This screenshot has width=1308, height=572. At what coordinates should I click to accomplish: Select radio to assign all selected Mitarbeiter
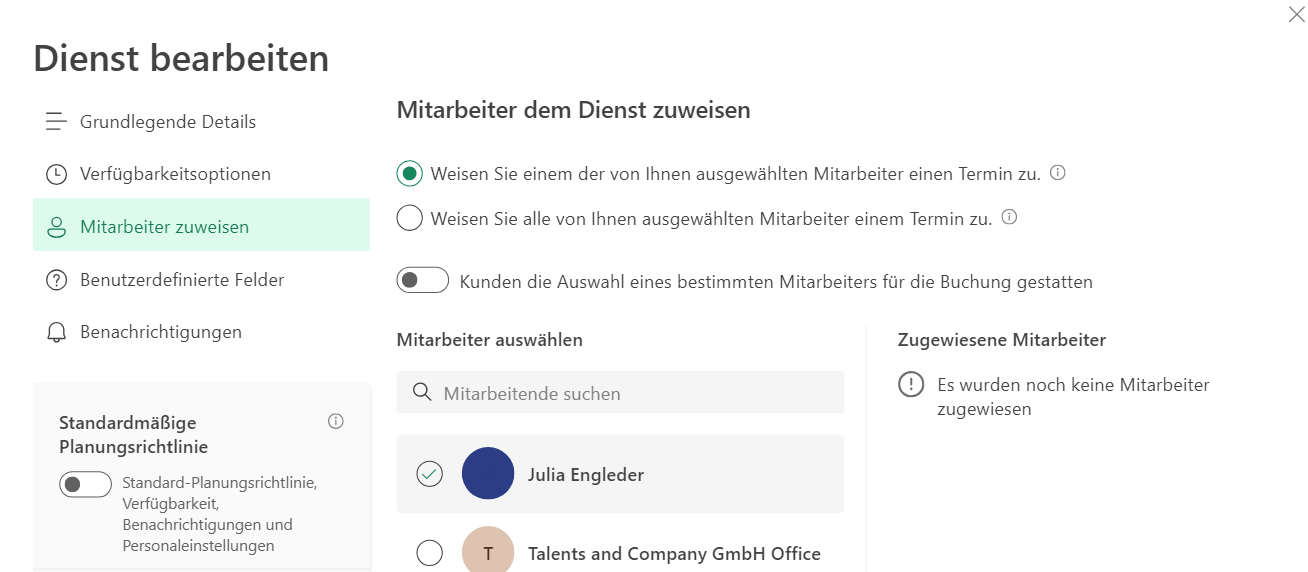pos(409,218)
